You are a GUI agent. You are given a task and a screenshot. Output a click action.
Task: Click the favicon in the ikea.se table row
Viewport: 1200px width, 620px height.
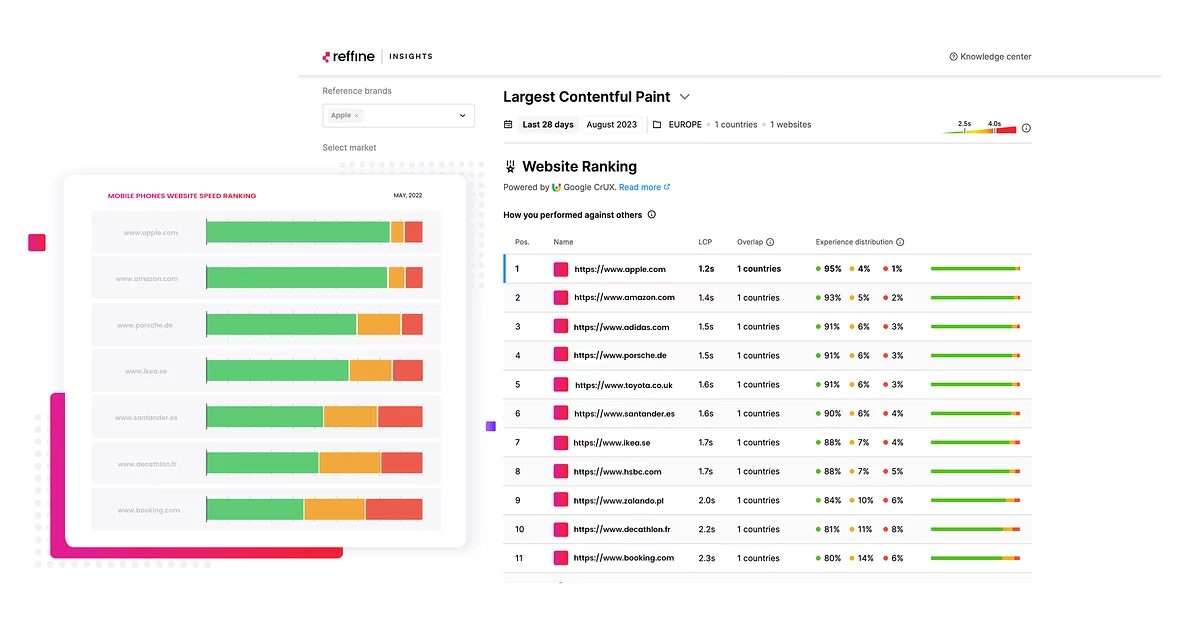coord(560,443)
